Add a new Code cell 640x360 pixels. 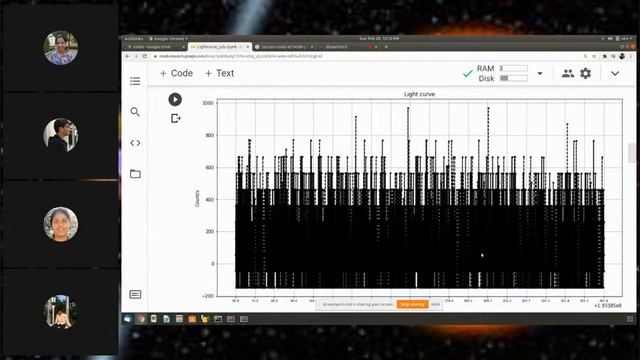(x=176, y=73)
